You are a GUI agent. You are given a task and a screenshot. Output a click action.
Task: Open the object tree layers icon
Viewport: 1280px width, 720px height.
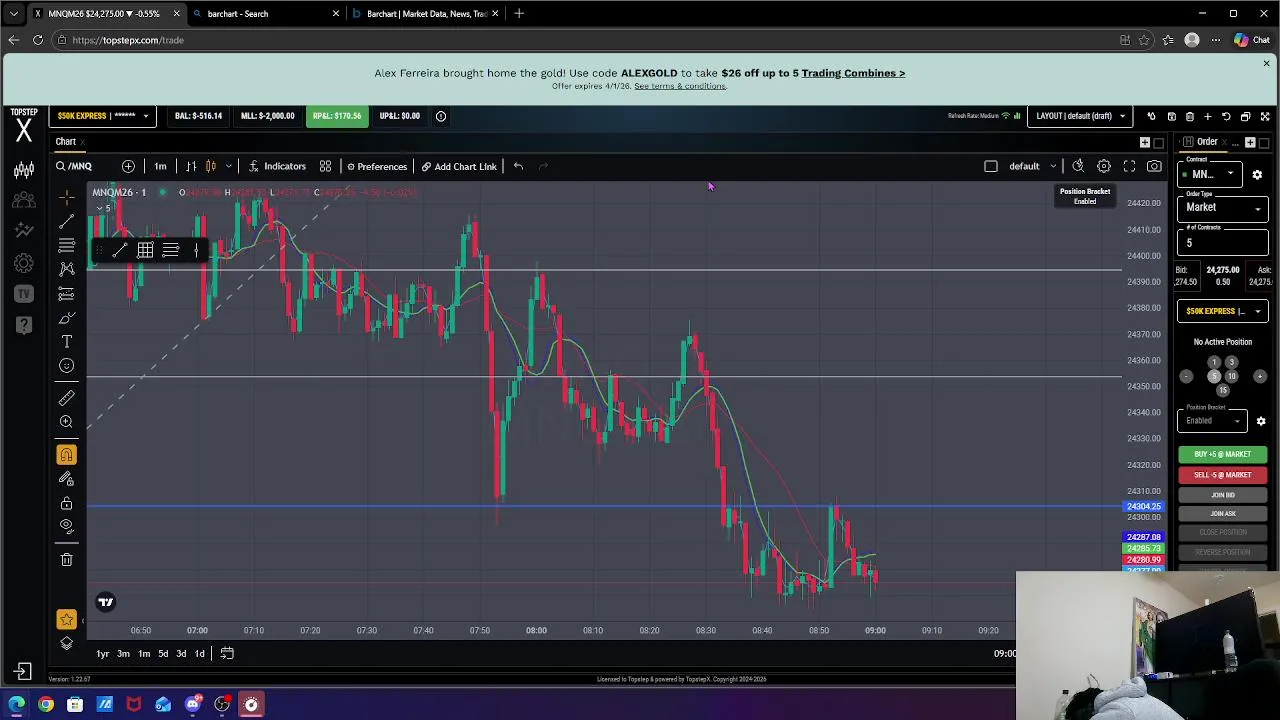(x=66, y=643)
